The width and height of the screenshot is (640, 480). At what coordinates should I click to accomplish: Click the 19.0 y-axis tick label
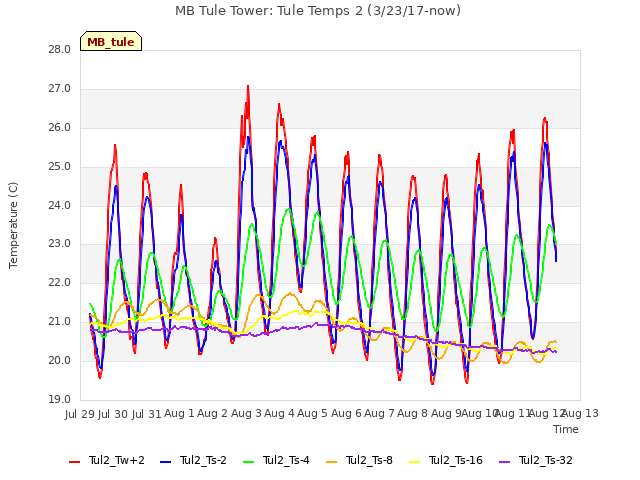60,399
